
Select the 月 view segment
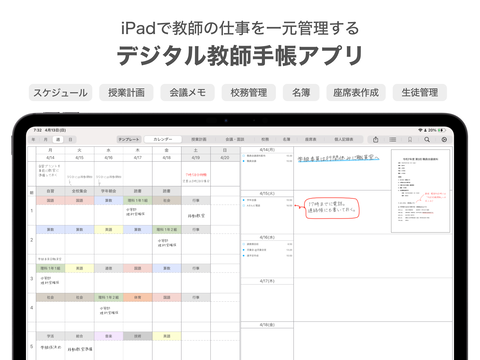pyautogui.click(x=45, y=139)
